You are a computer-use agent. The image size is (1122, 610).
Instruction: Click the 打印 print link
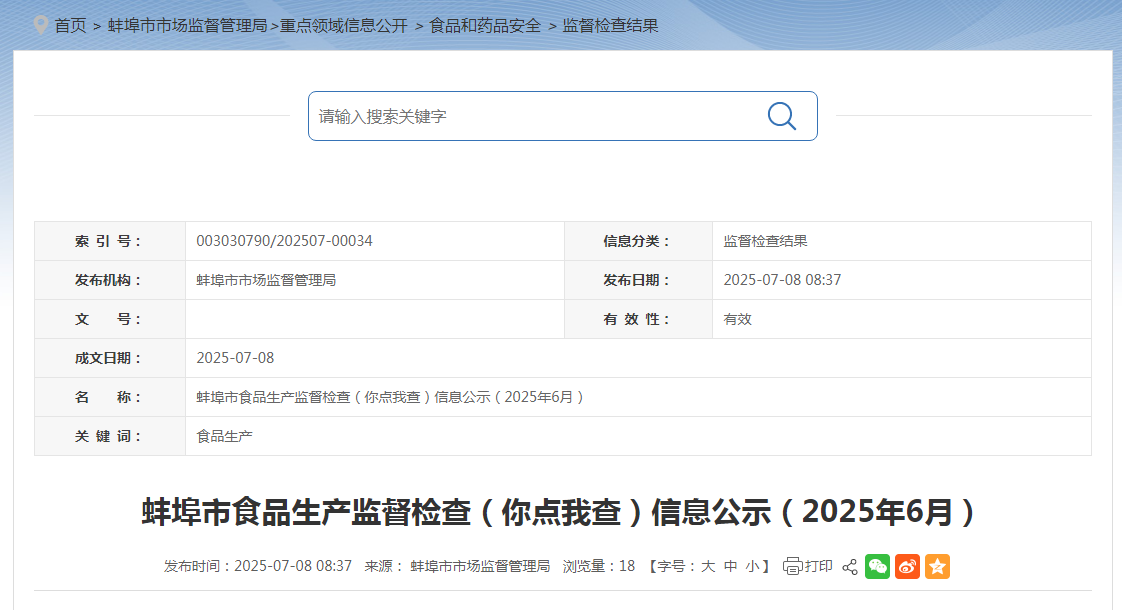click(x=818, y=566)
